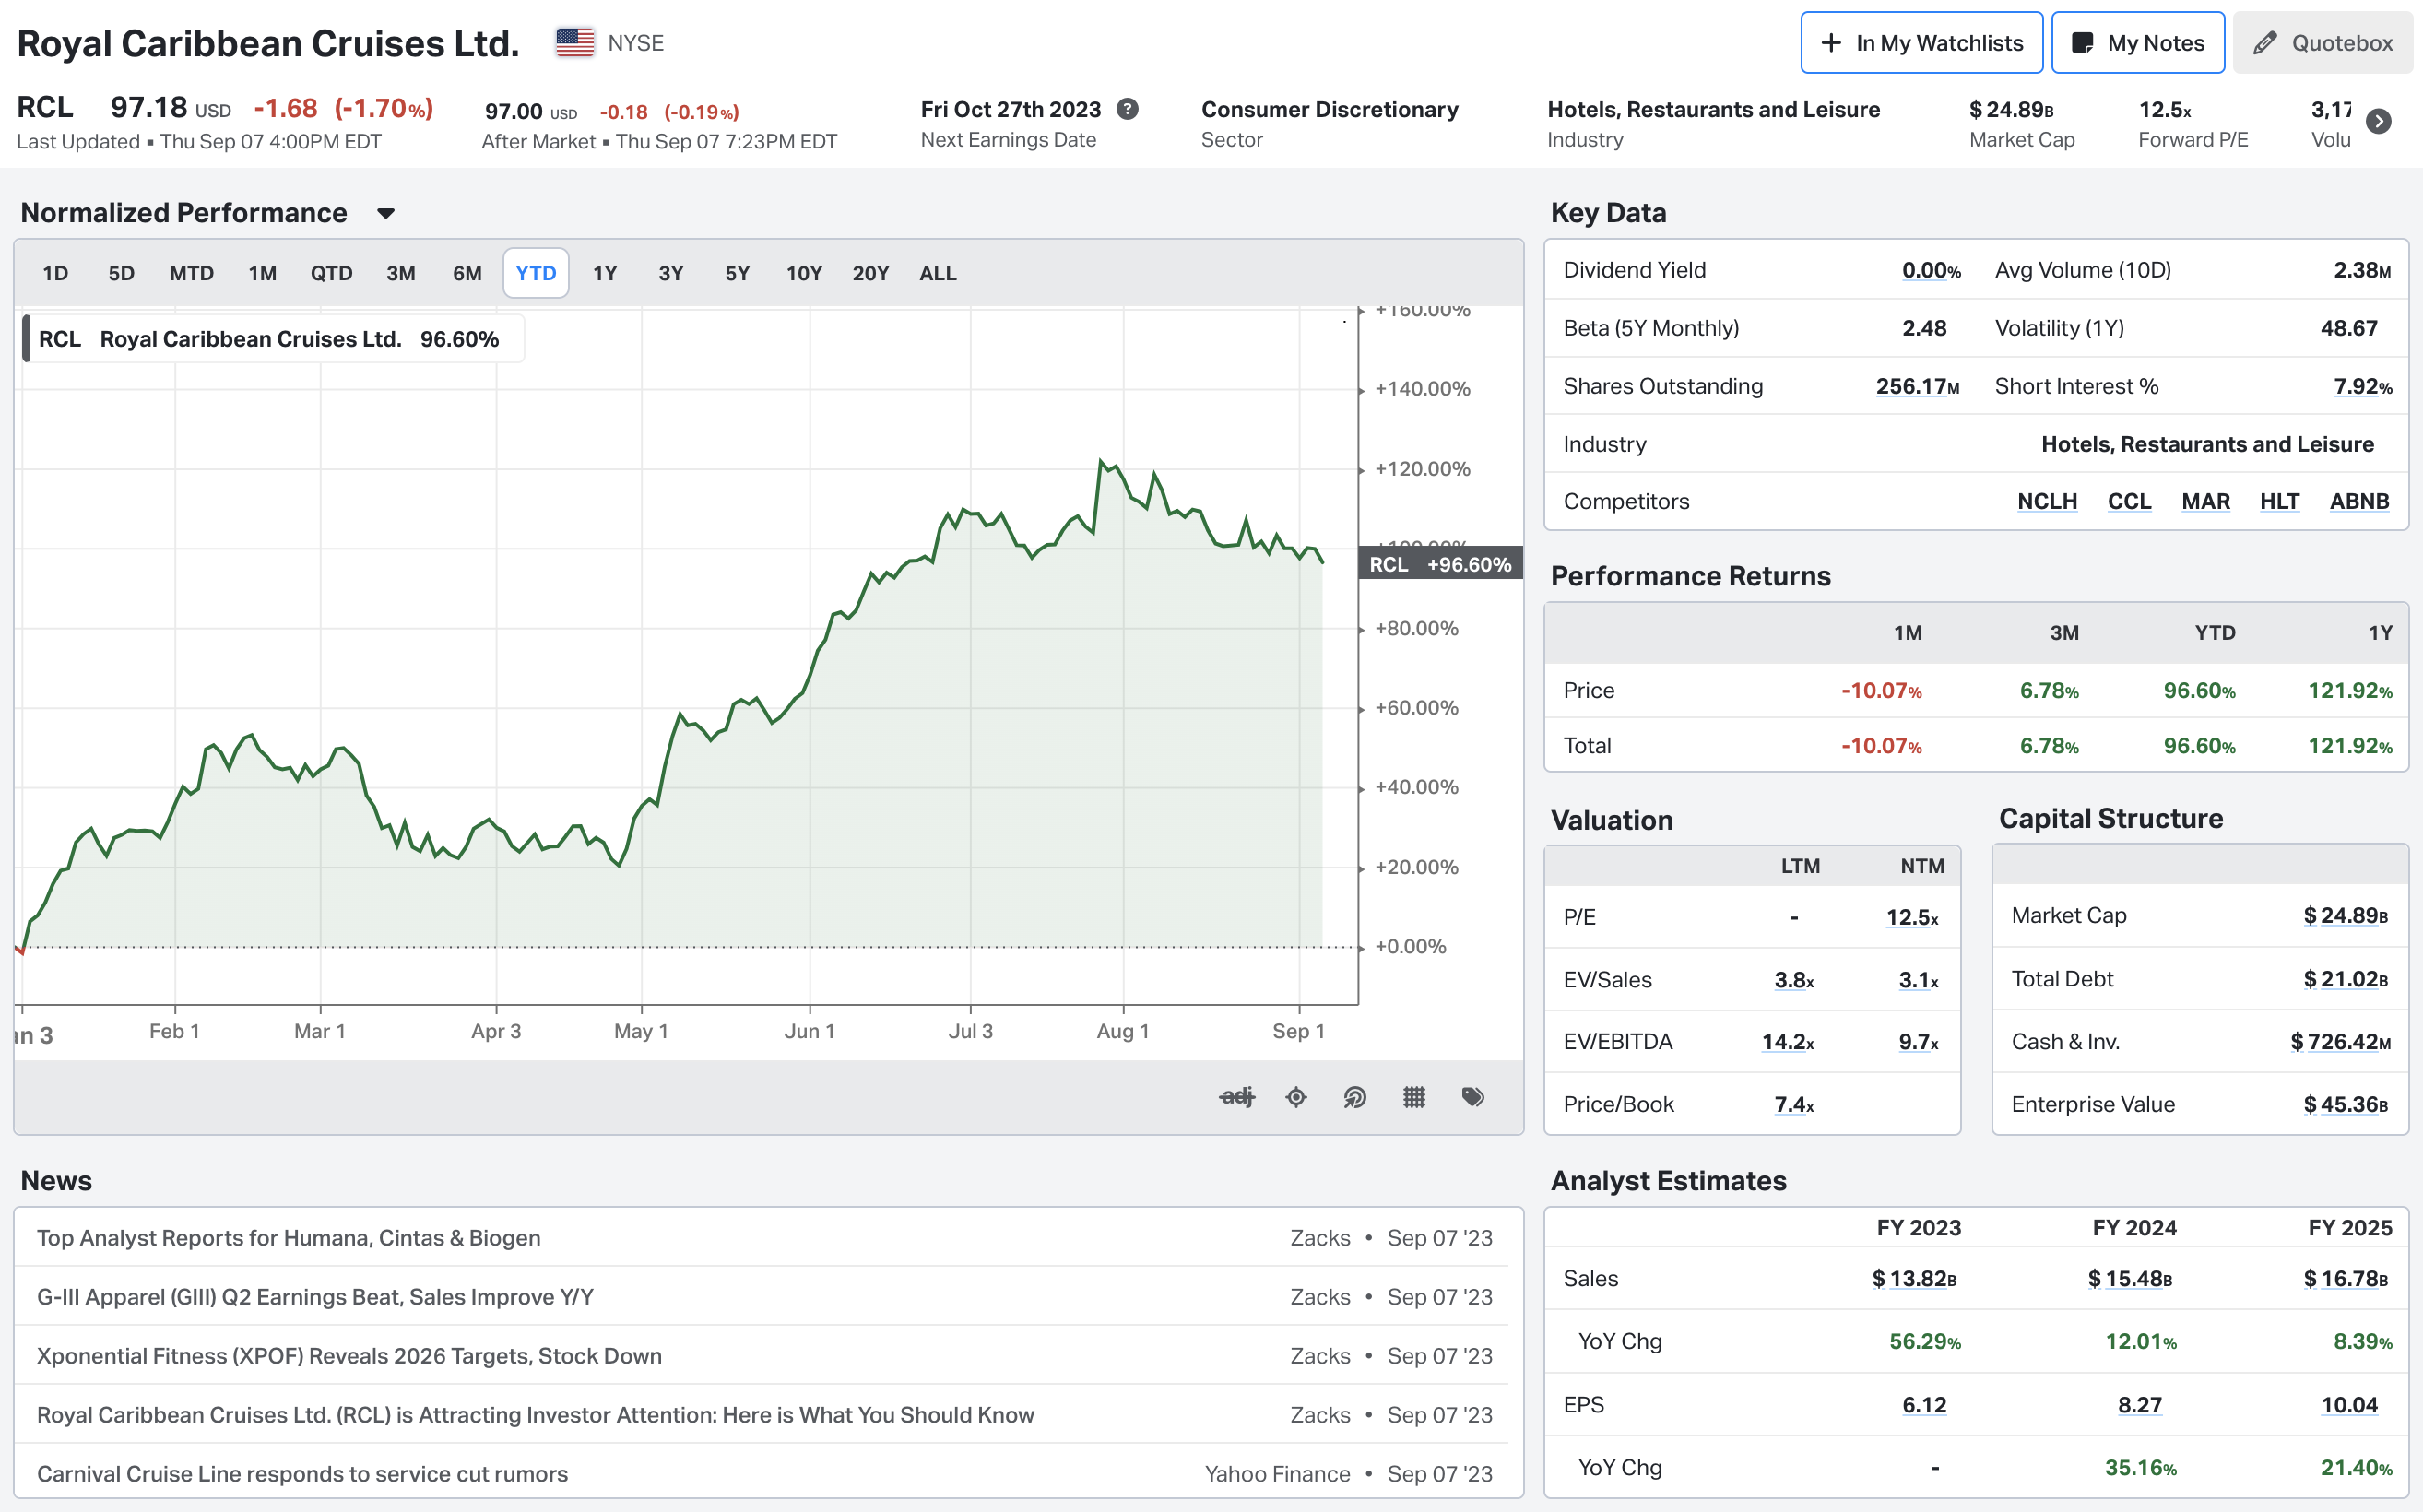Add to watchlists with In My Watchlists
2423x1512 pixels.
[1921, 43]
